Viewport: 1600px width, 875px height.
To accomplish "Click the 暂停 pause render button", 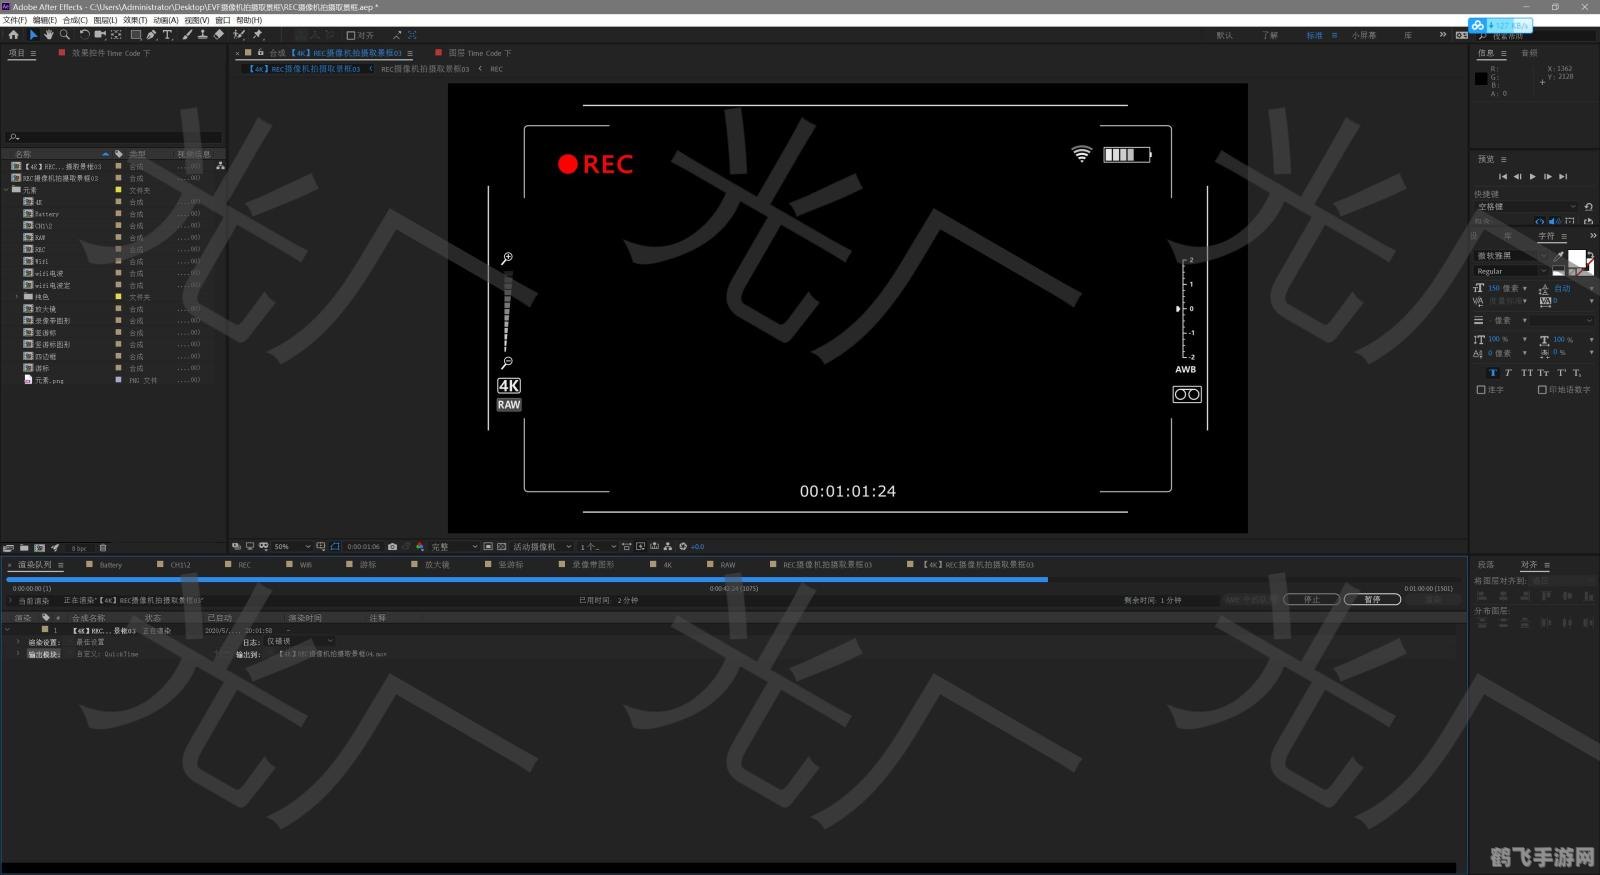I will coord(1372,599).
